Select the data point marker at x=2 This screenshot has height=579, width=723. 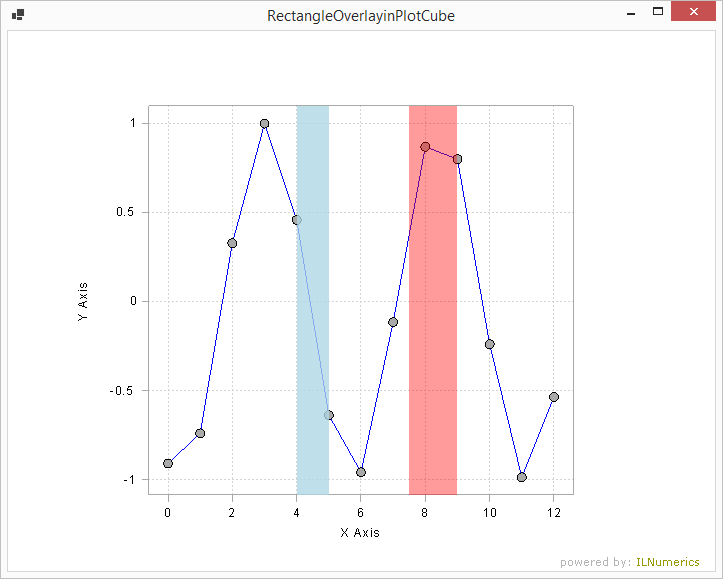click(x=232, y=243)
